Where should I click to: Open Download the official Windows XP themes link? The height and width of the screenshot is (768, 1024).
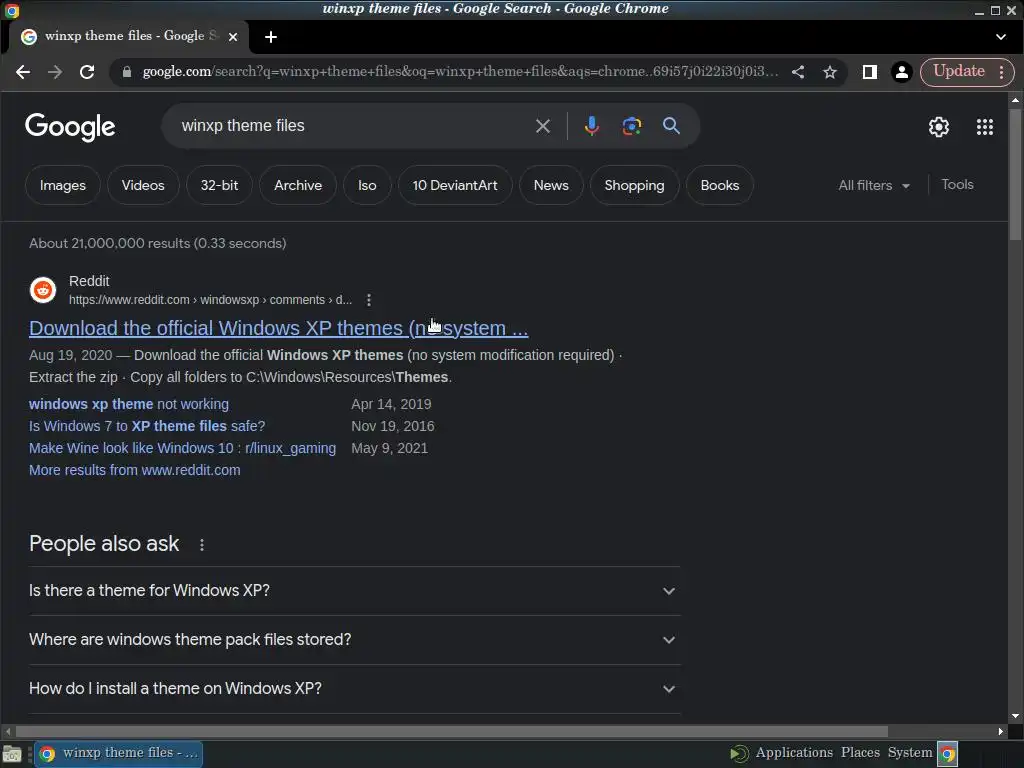[279, 328]
